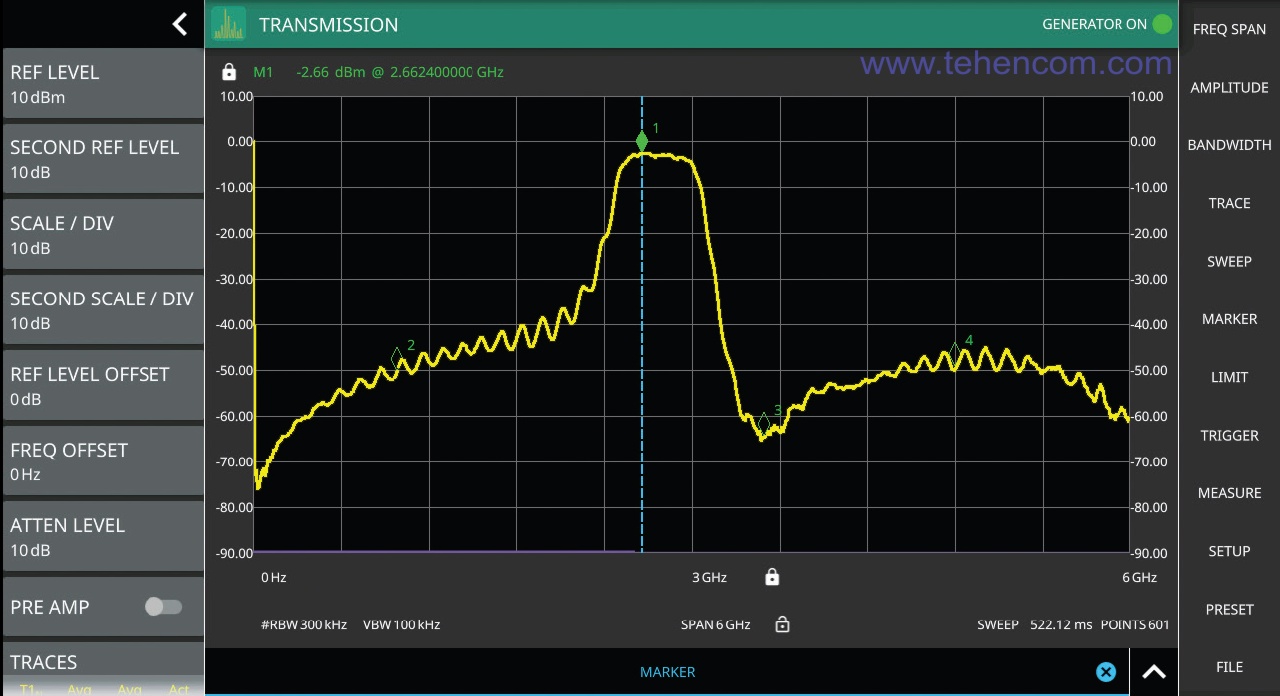Click the SWEEP 522.12 ms readout

1034,624
